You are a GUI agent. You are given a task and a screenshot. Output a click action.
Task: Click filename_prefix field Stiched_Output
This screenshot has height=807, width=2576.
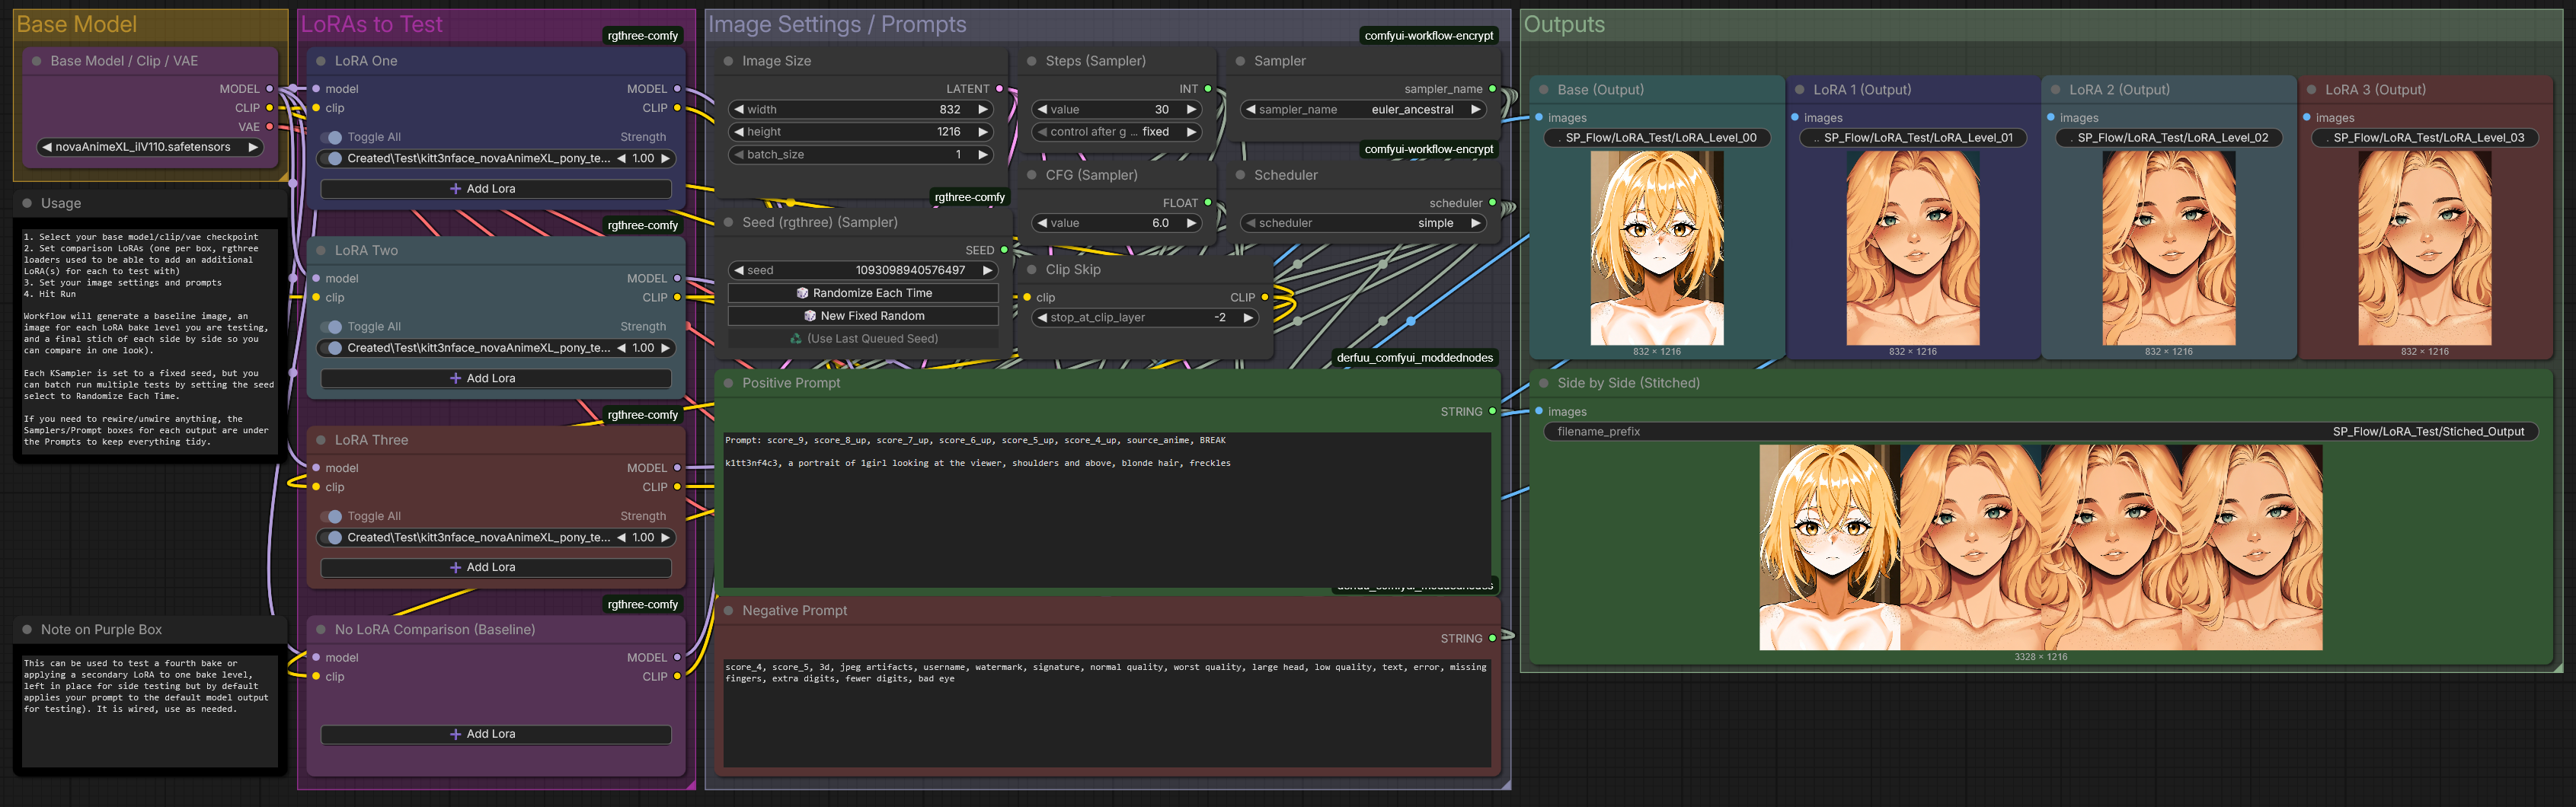[2041, 432]
